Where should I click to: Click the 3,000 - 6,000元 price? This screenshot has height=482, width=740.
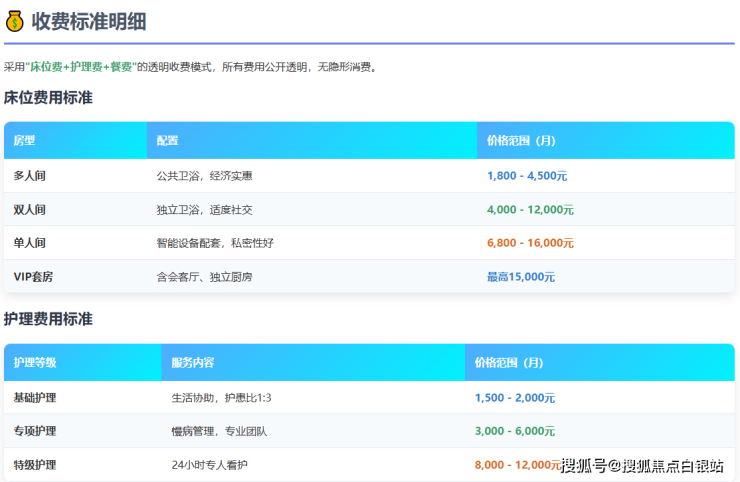coord(515,431)
